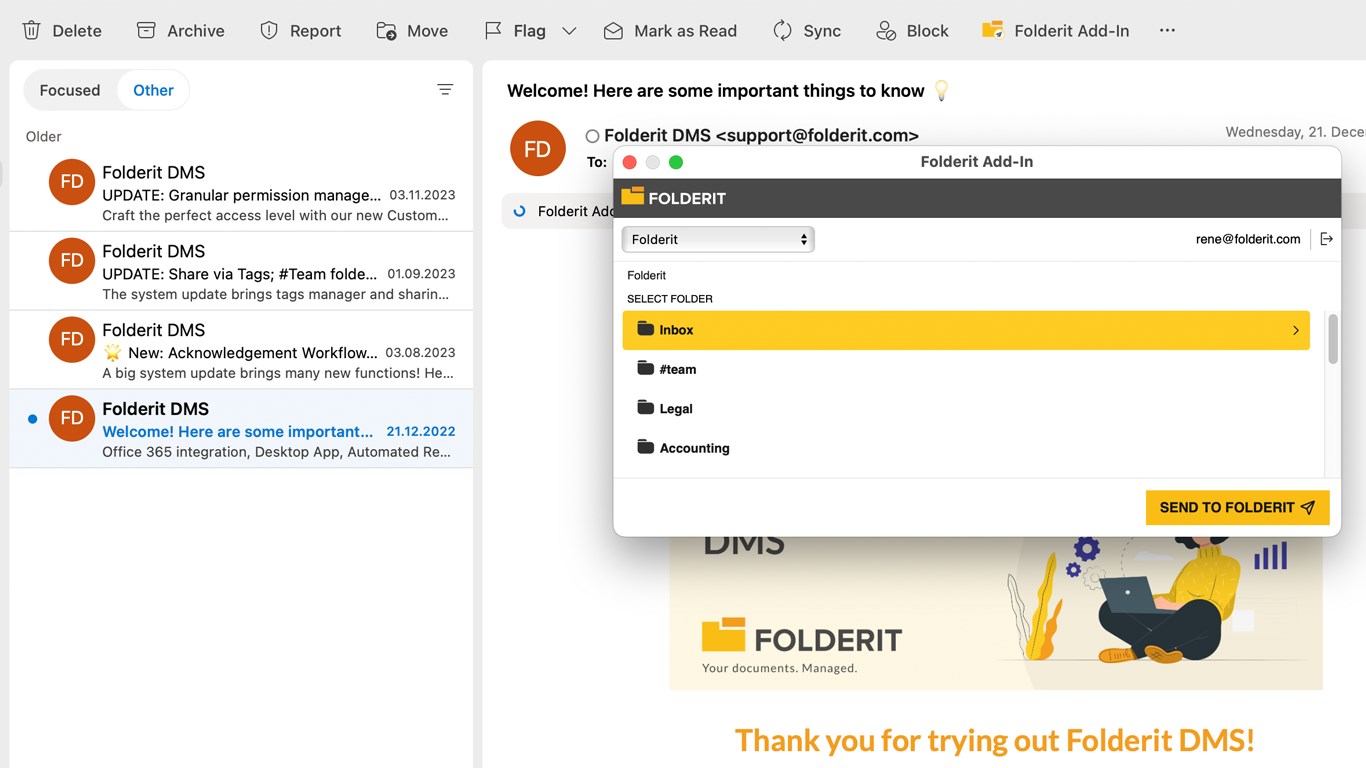Click the FD avatar of the 03.11.2023 email
This screenshot has height=768, width=1366.
(72, 182)
